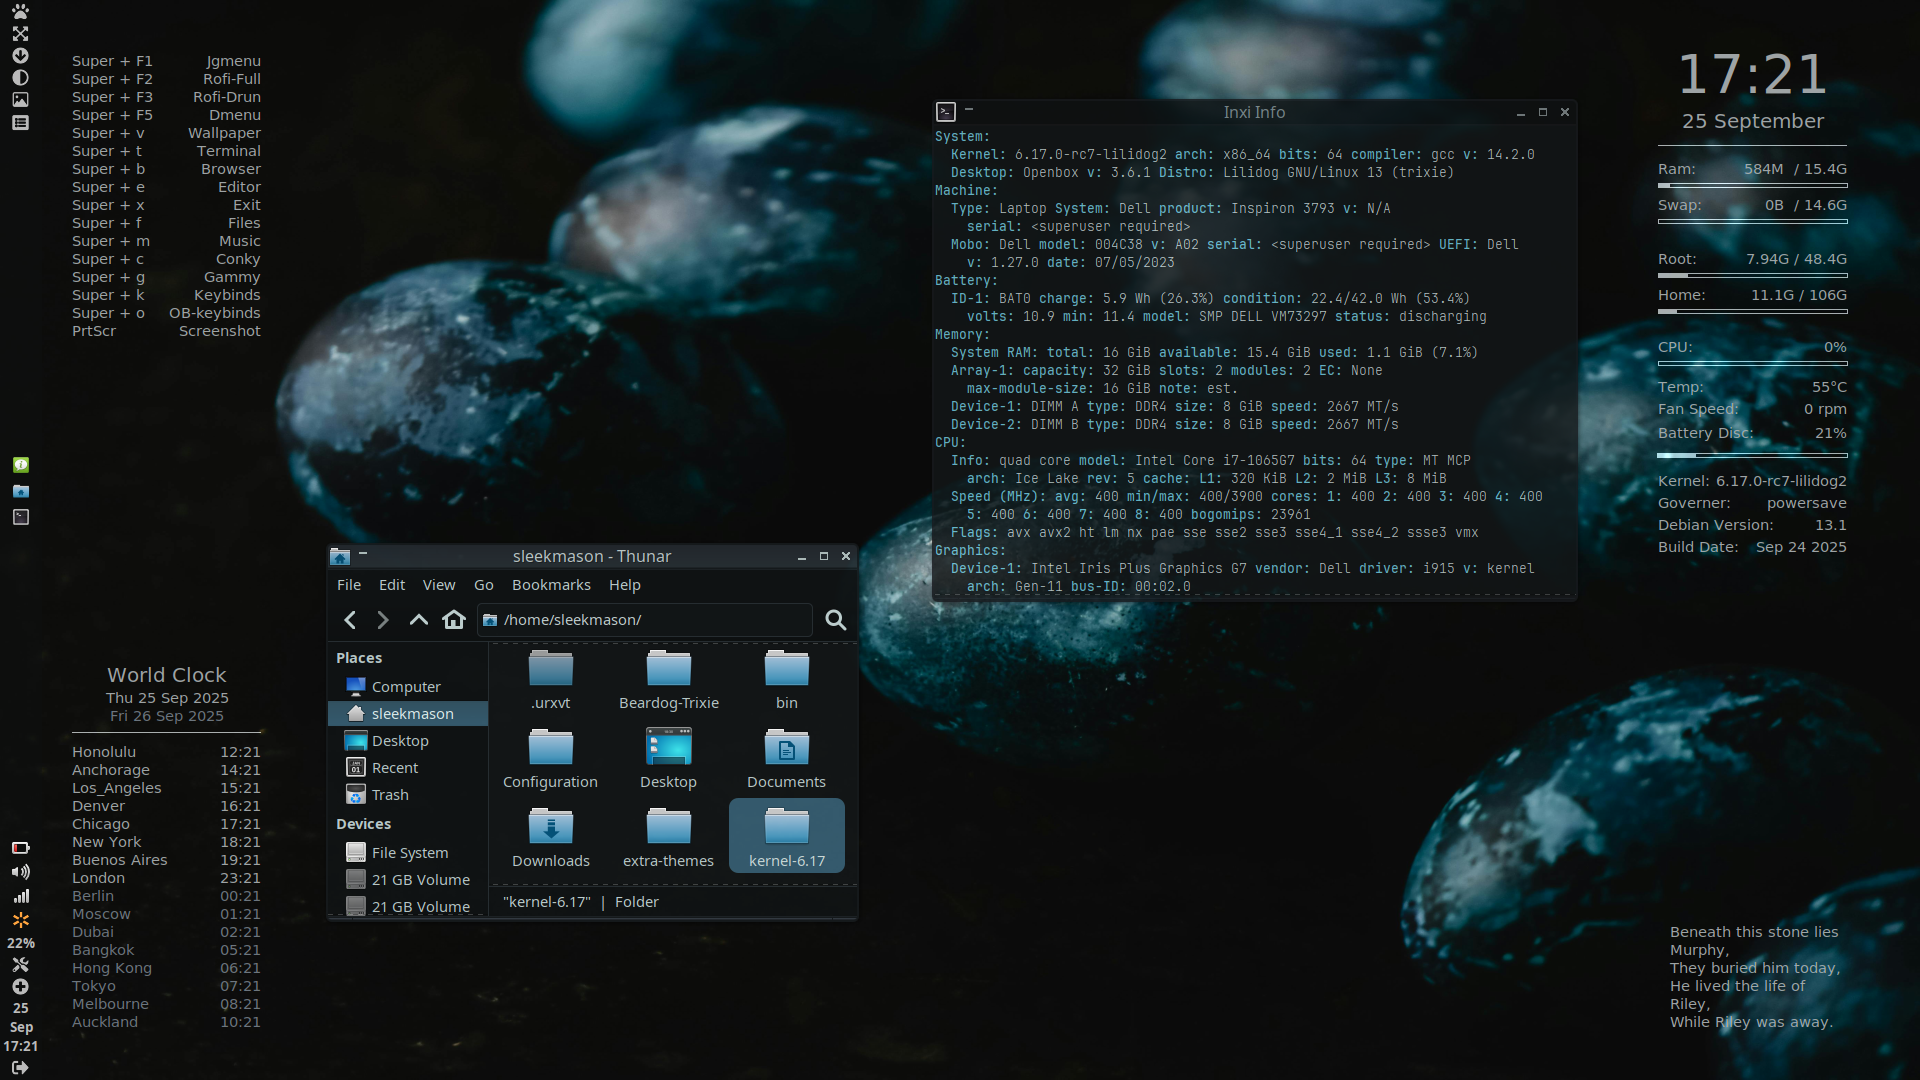Click the half-circle contrast icon in panel
Image resolution: width=1920 pixels, height=1080 pixels.
point(20,78)
